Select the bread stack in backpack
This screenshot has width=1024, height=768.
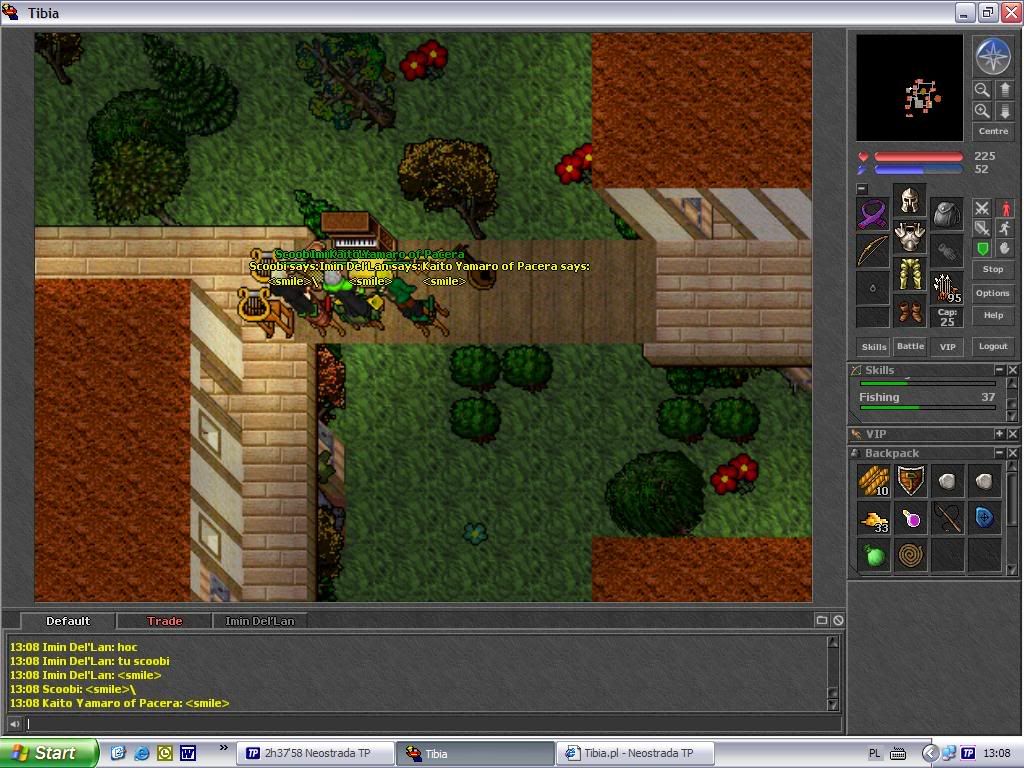tap(873, 481)
